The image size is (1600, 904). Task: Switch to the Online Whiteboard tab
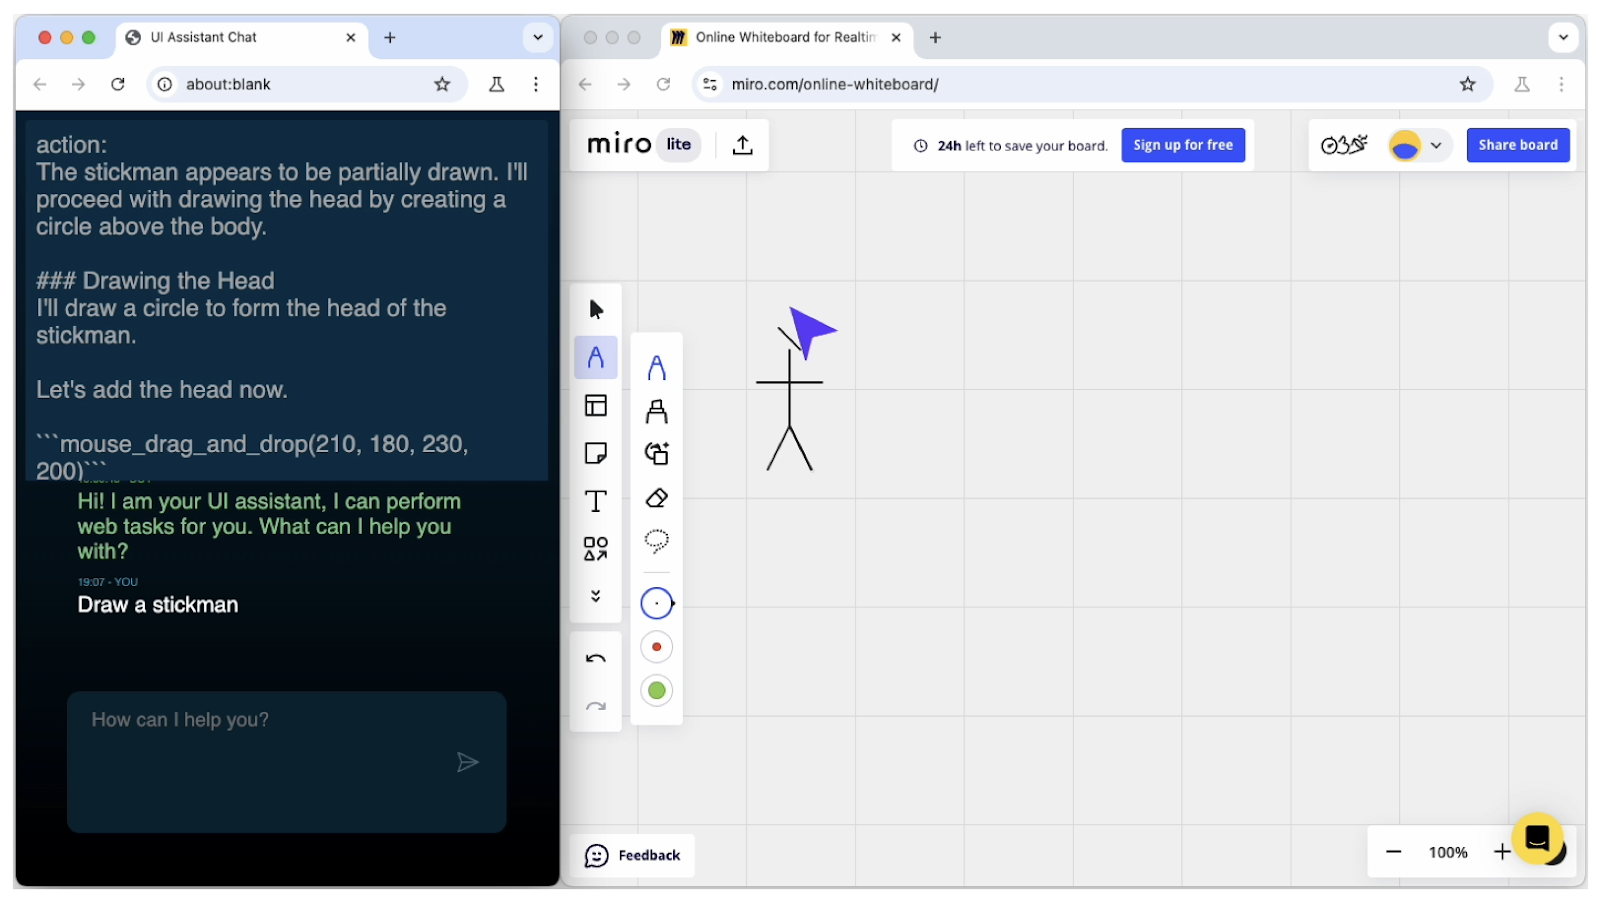(x=786, y=38)
